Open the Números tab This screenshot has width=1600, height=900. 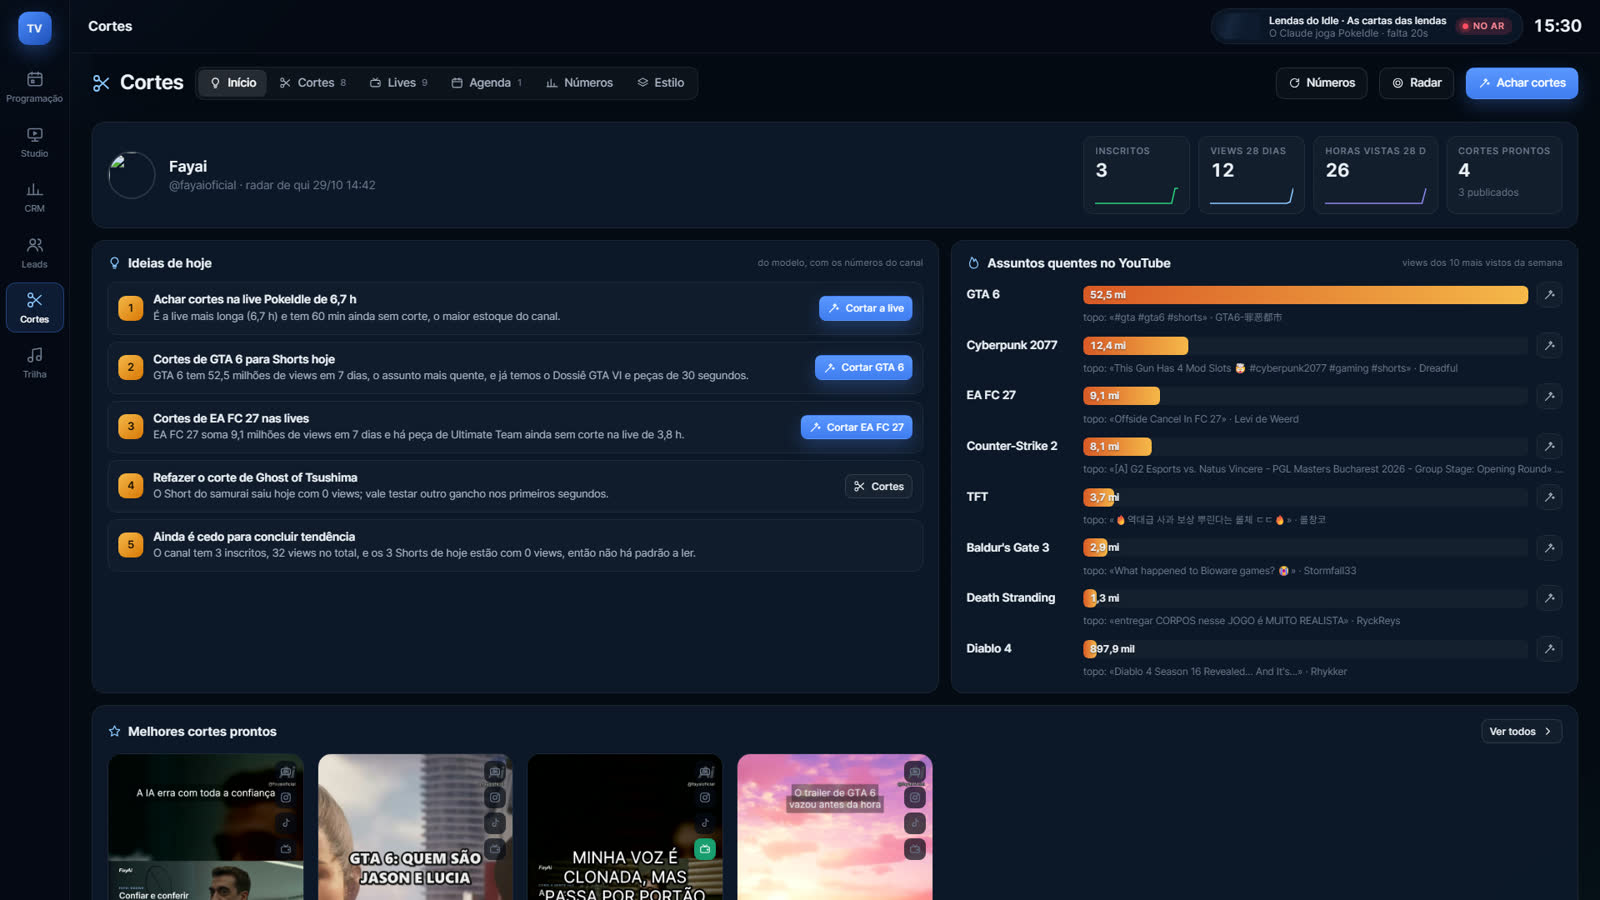579,83
